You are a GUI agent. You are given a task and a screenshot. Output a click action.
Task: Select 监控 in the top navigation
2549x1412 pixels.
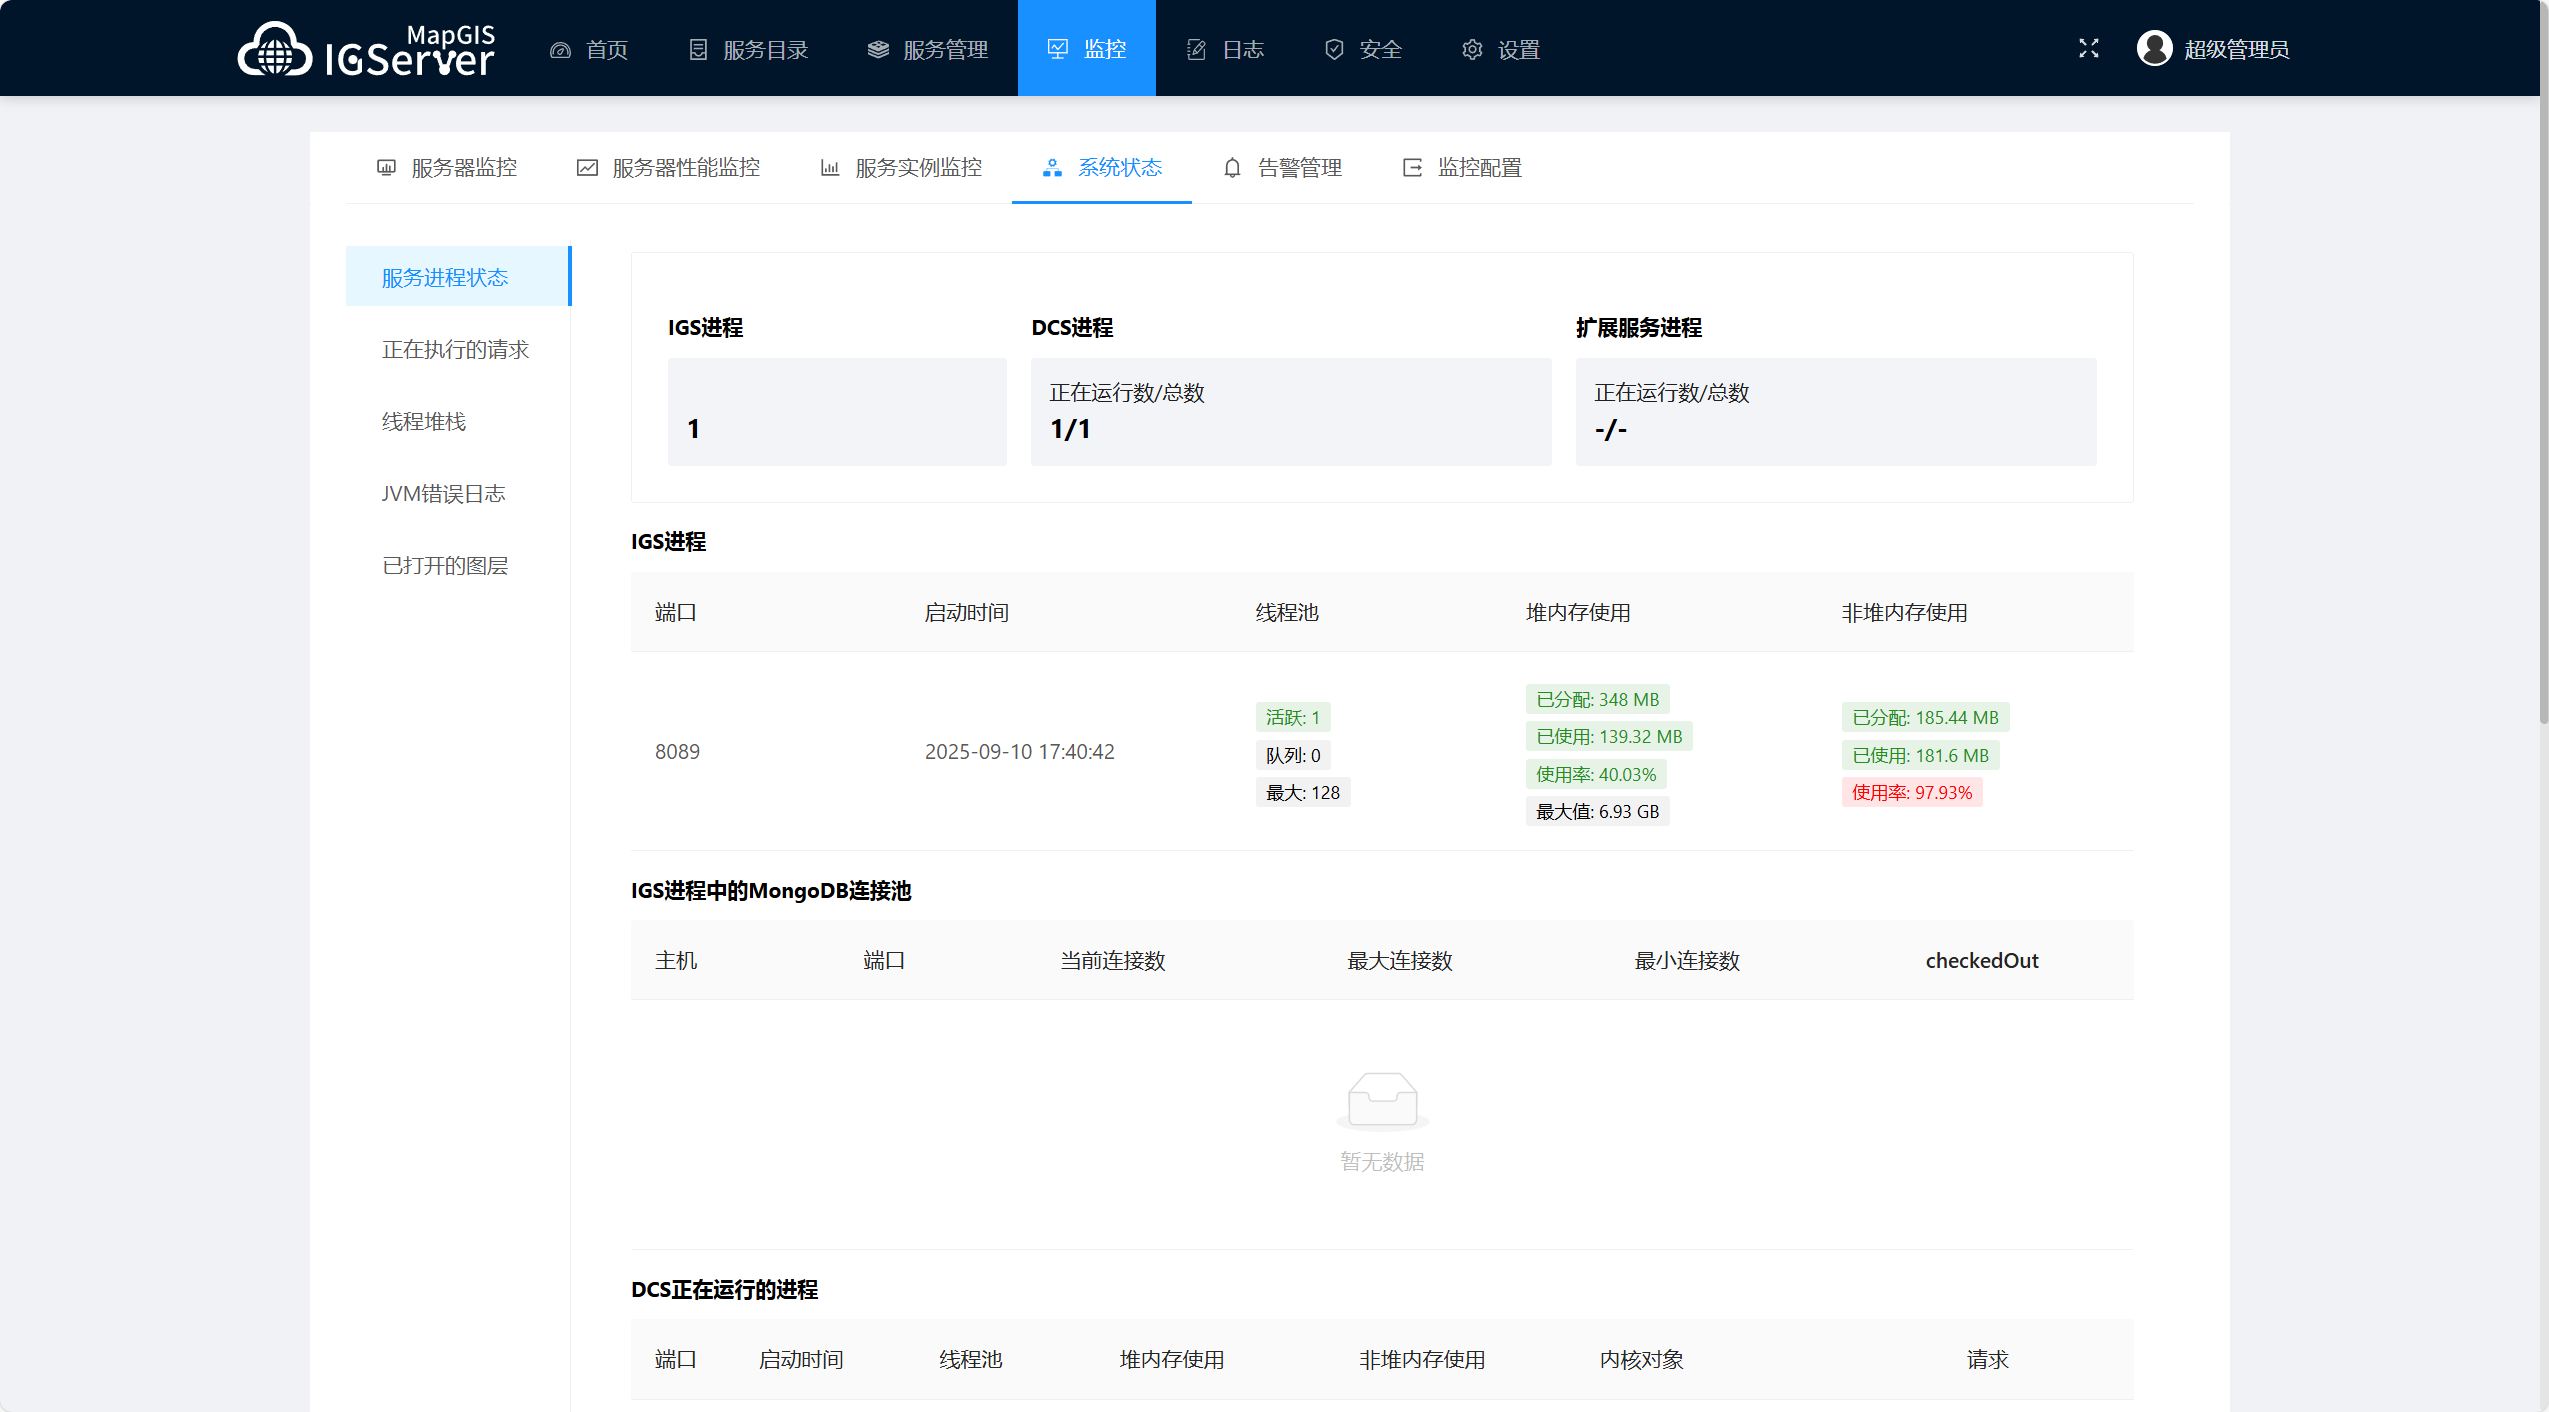[x=1086, y=48]
